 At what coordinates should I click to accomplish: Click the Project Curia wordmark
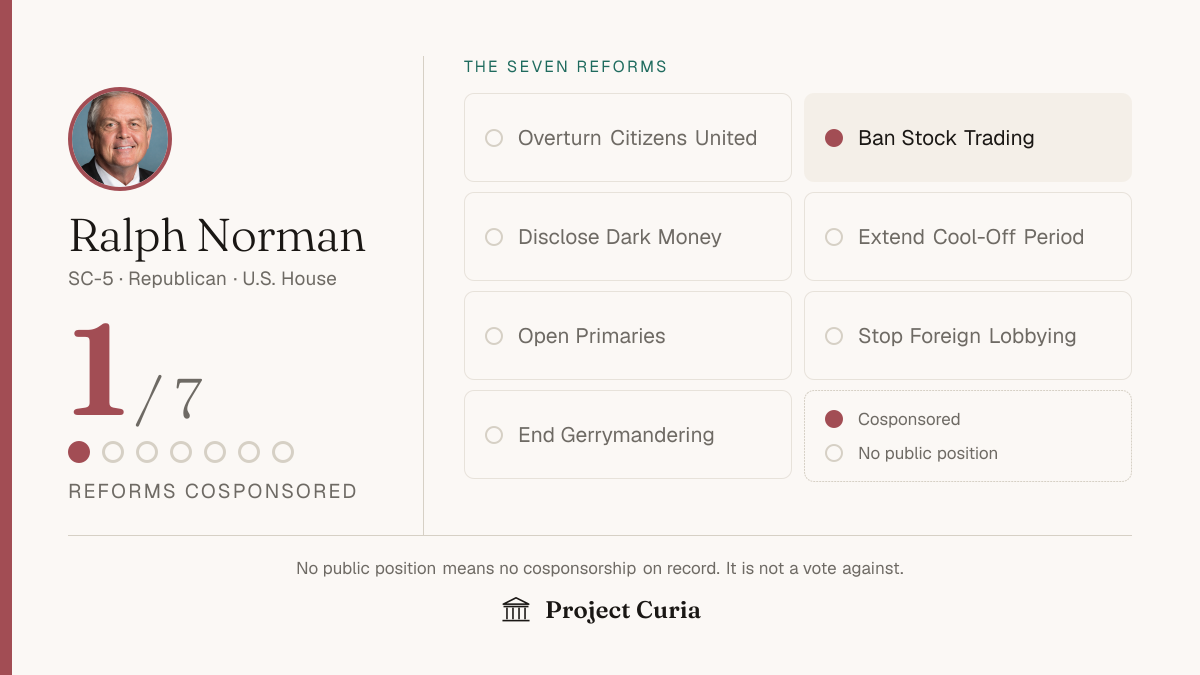tap(623, 610)
